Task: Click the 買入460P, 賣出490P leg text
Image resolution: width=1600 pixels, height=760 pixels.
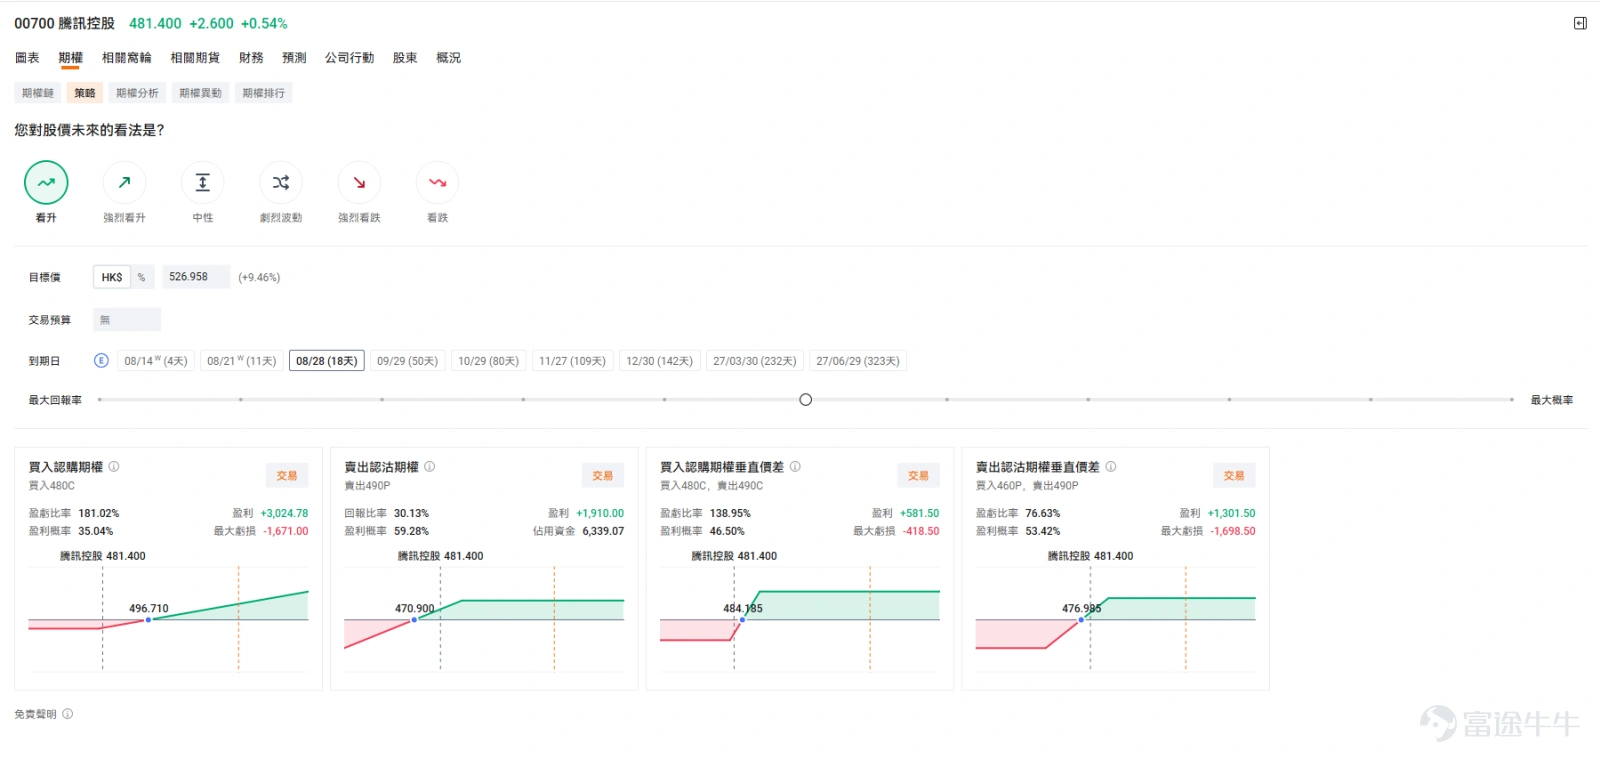Action: click(1027, 486)
